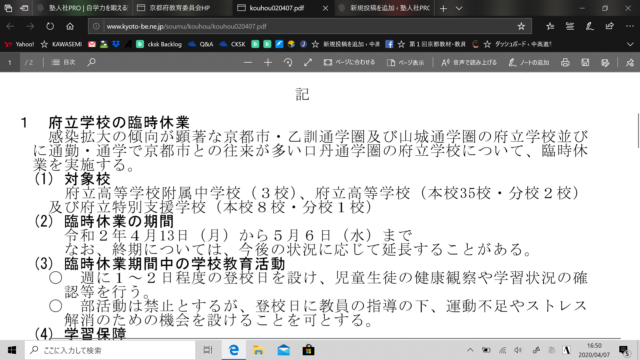The width and height of the screenshot is (640, 360).
Task: Set these tabs aside icon
Action: pos(24,8)
